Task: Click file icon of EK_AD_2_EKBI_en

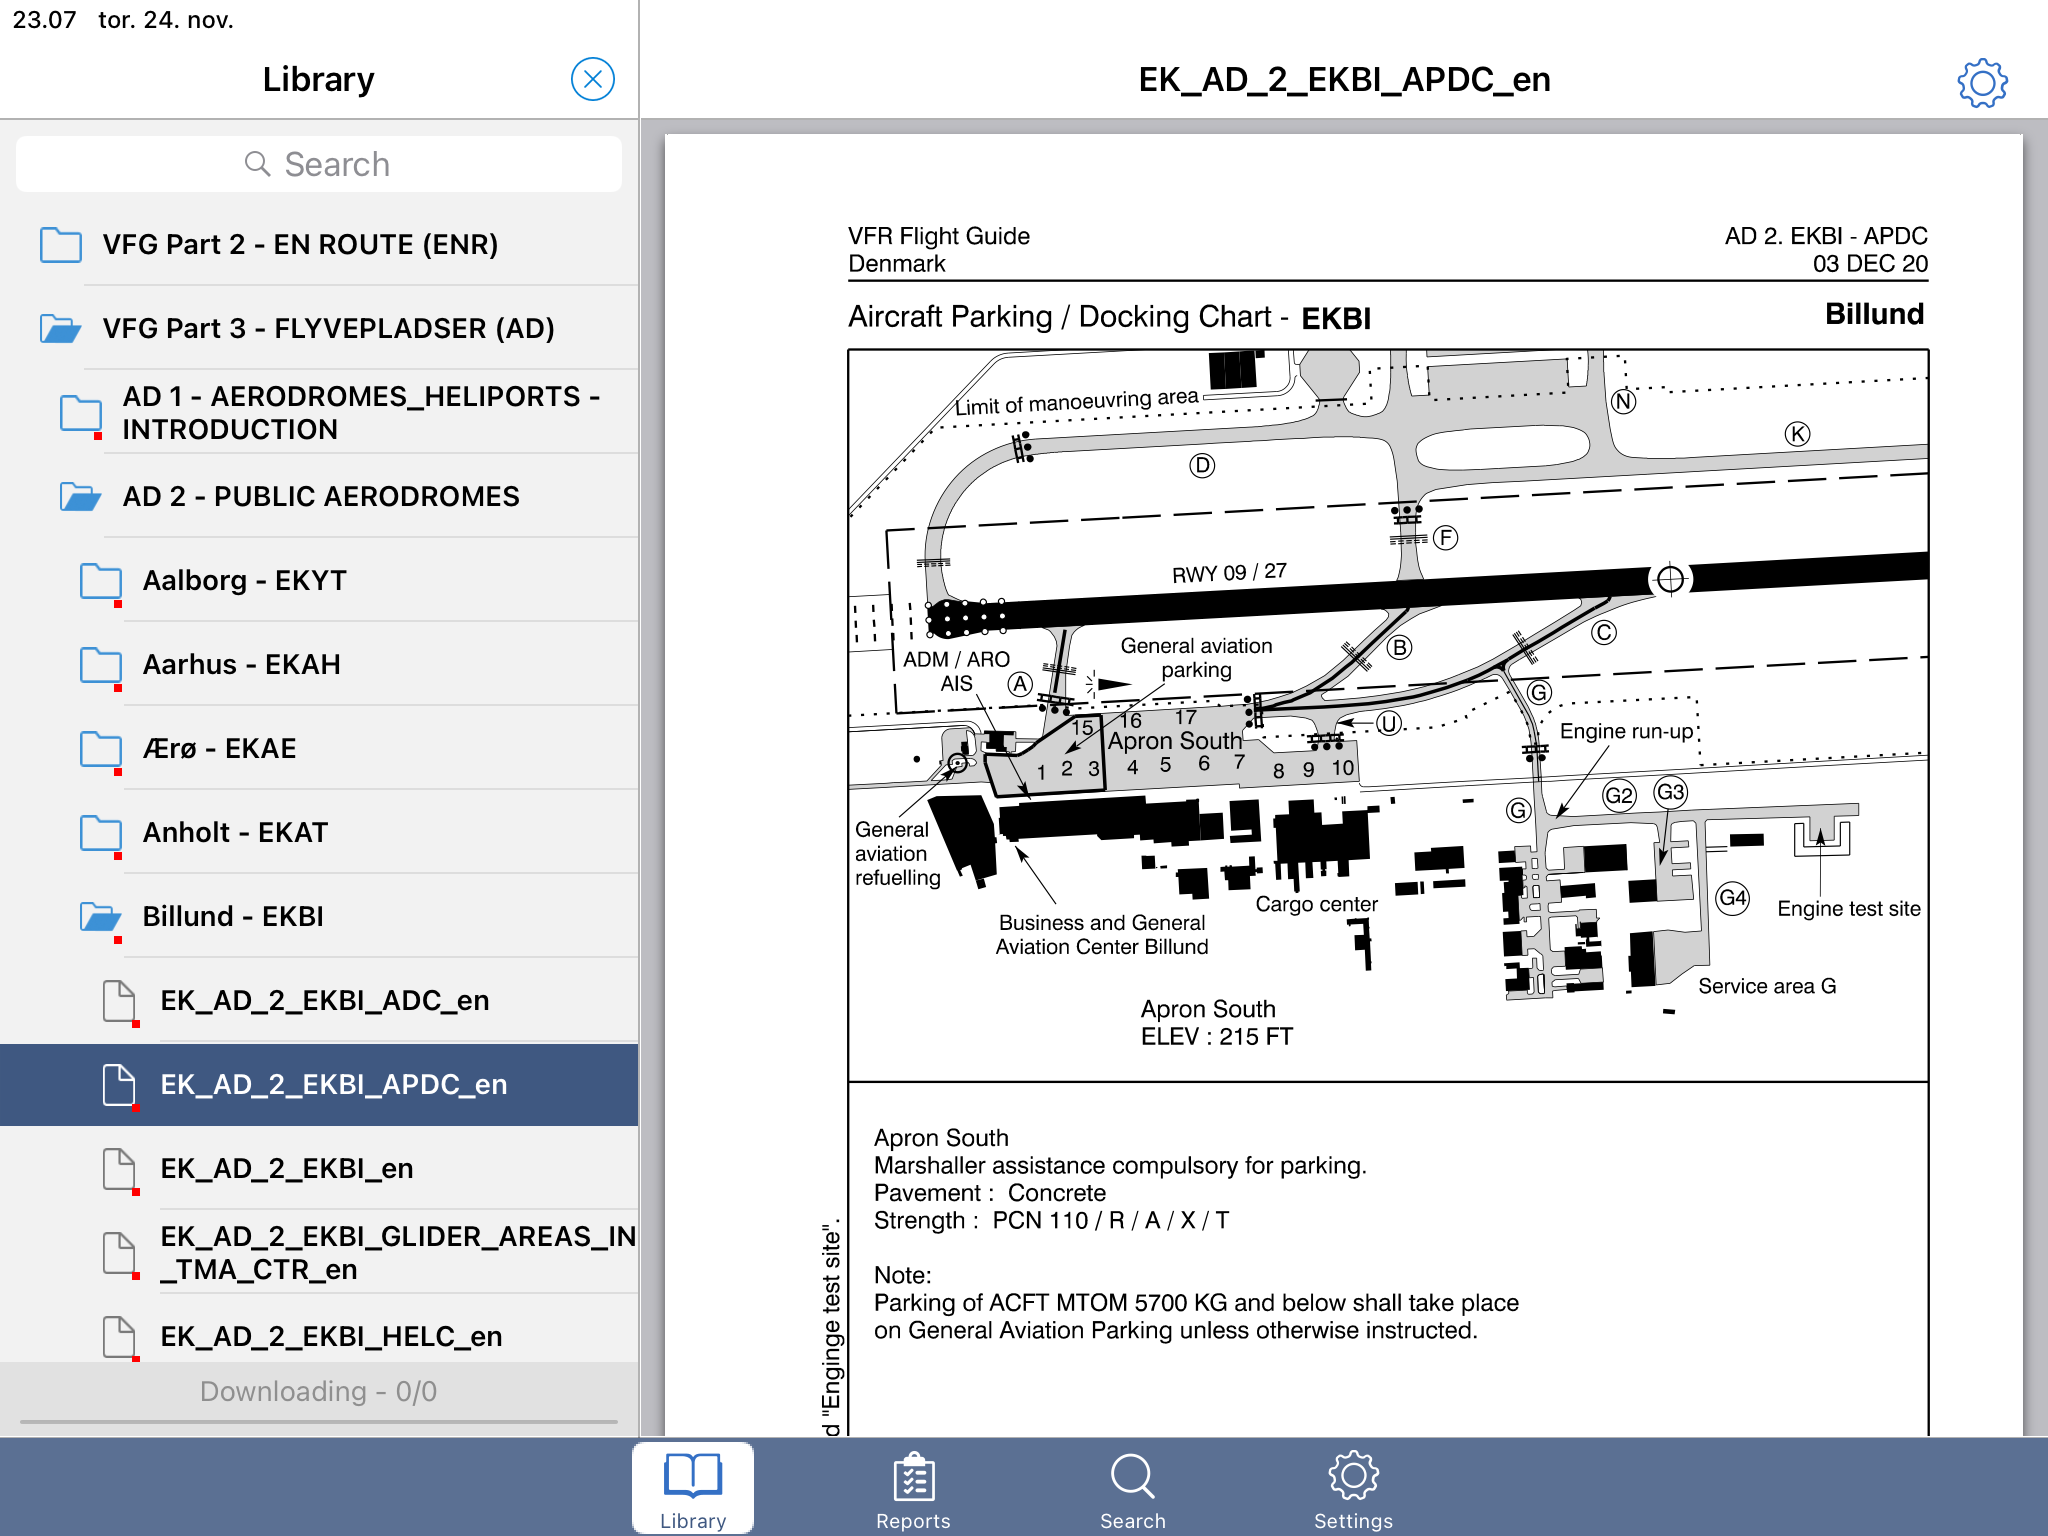Action: coord(120,1169)
